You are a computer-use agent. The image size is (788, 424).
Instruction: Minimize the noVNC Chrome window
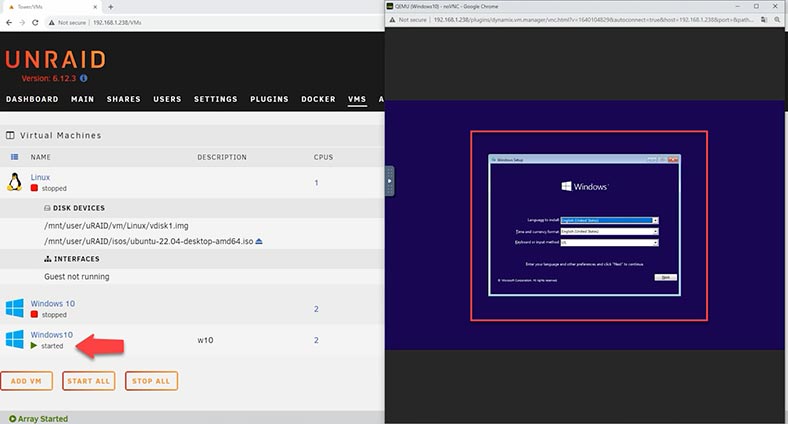point(738,7)
